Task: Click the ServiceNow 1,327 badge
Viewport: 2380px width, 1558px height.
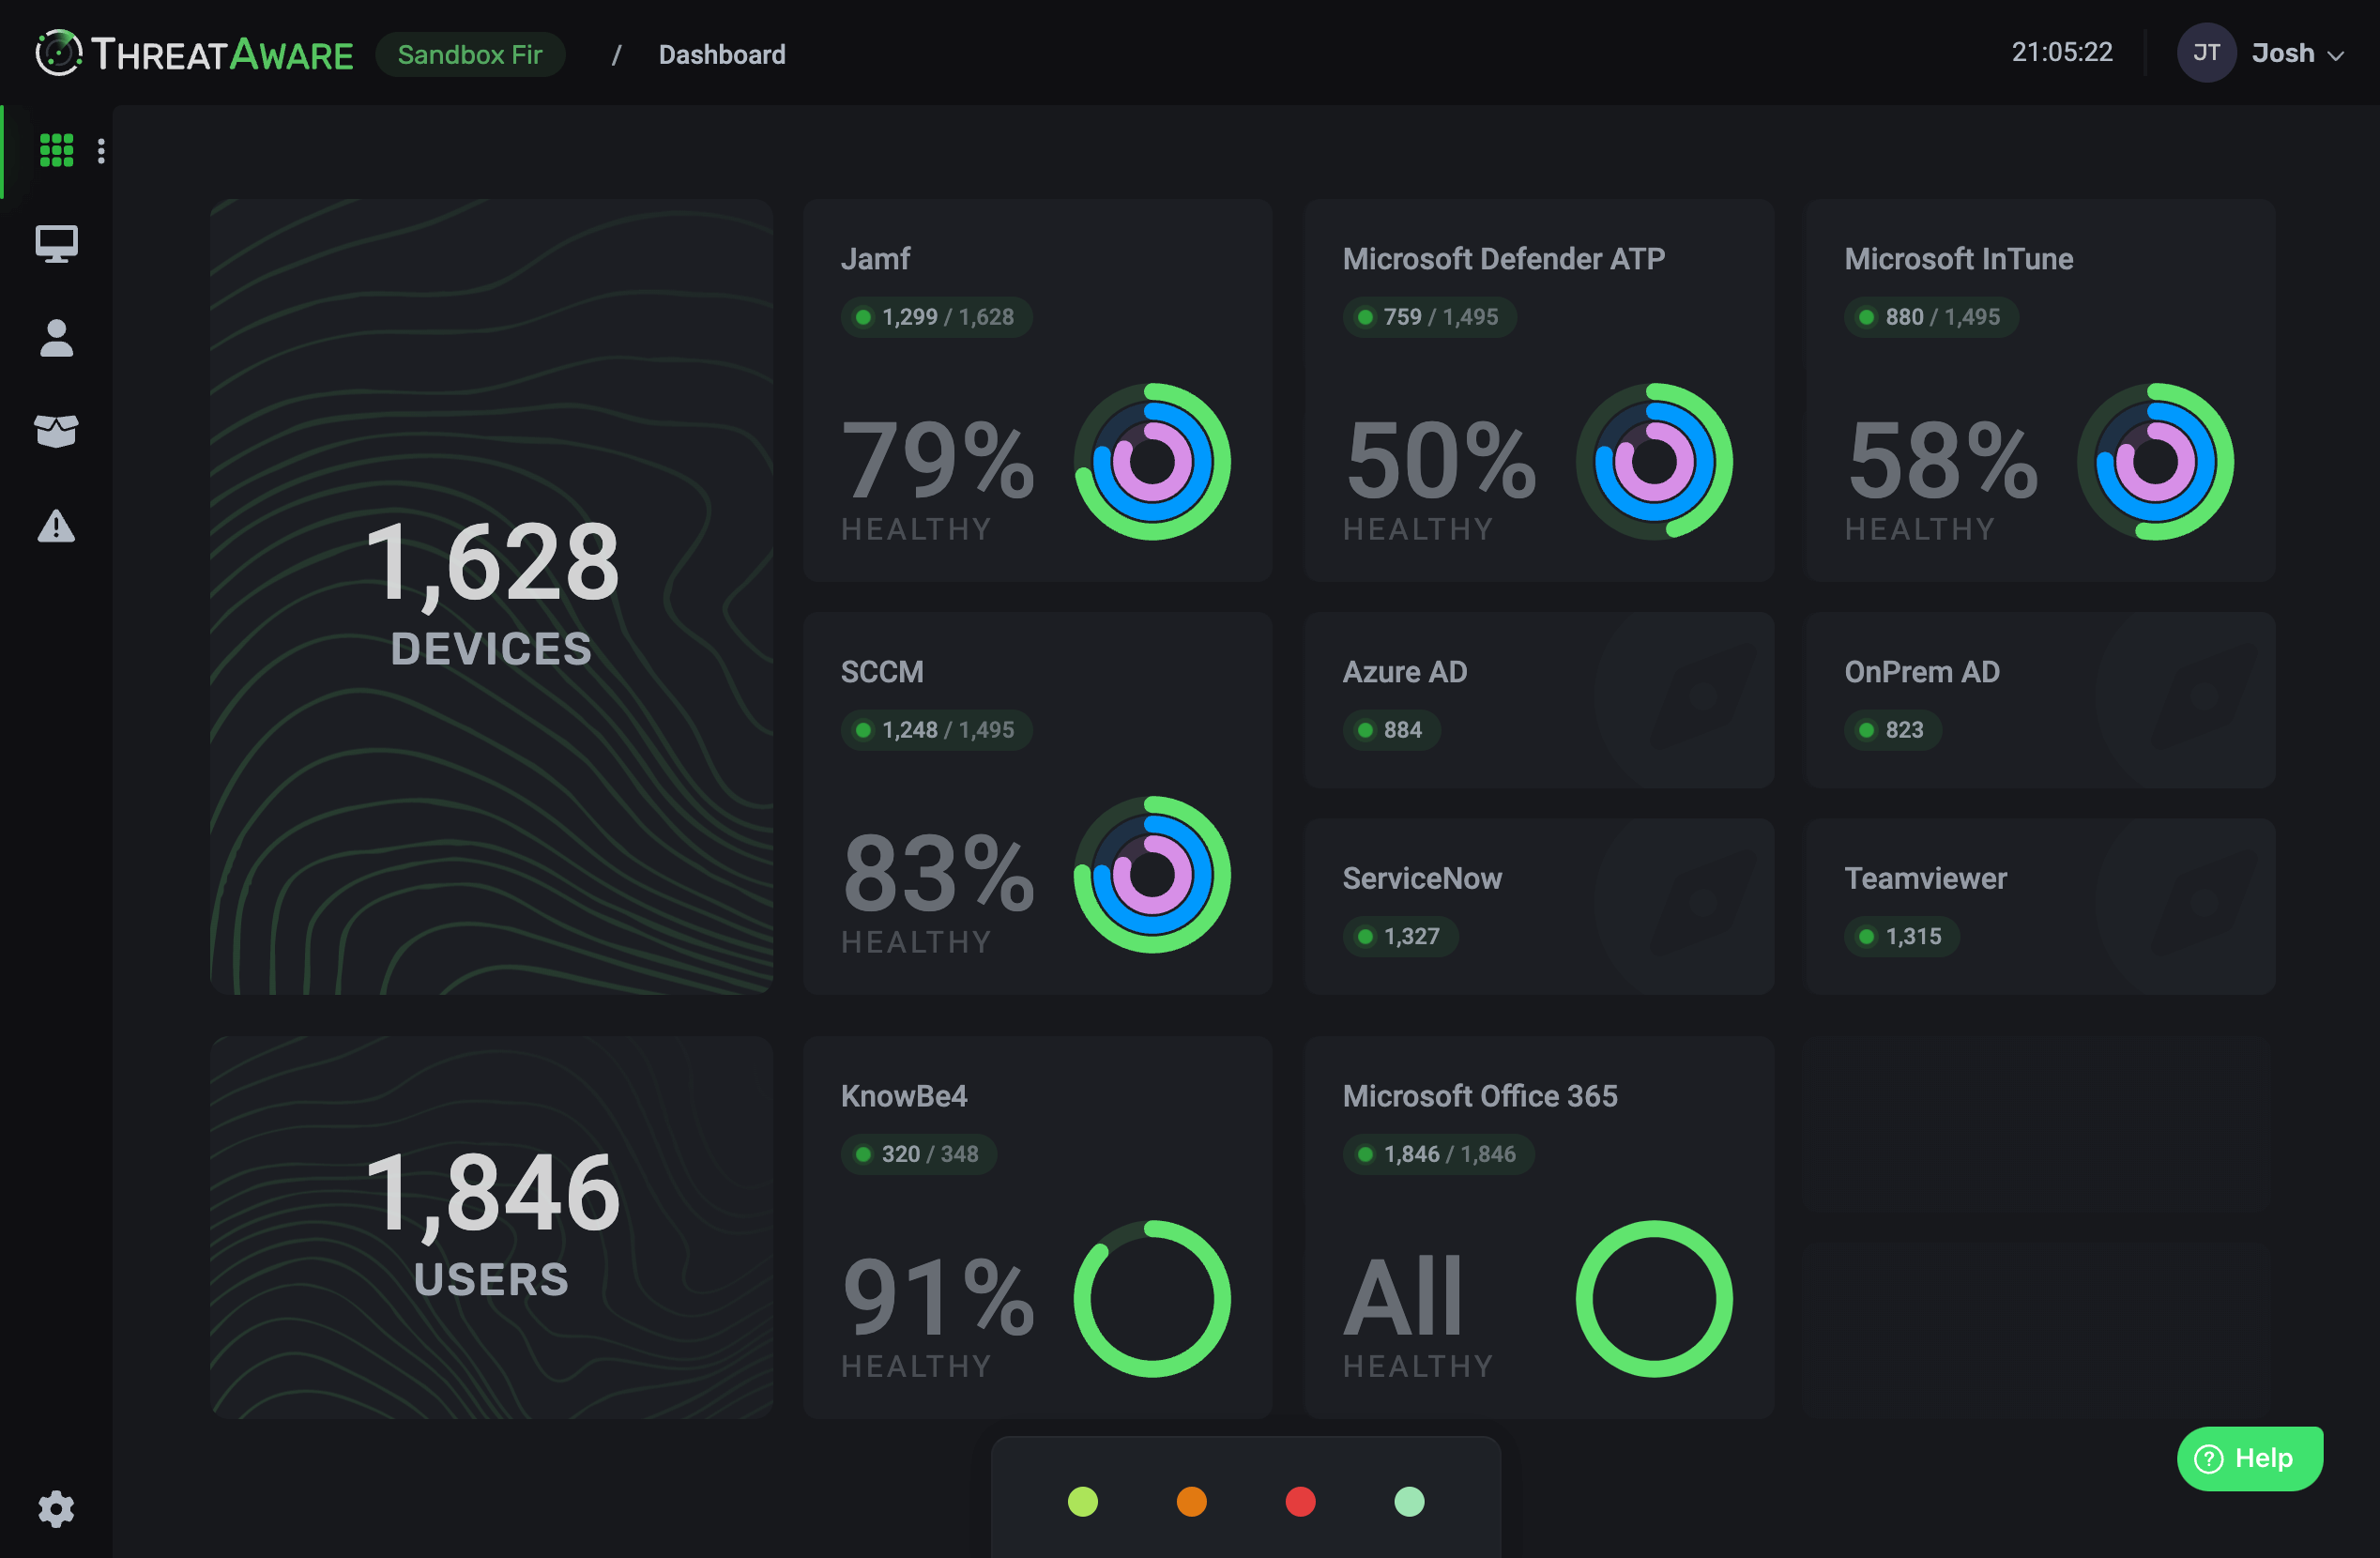Action: 1401,936
